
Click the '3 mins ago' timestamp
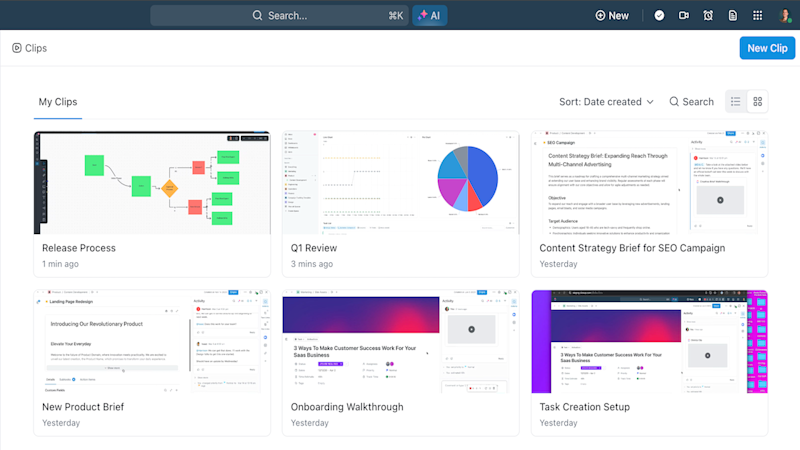[x=312, y=264]
